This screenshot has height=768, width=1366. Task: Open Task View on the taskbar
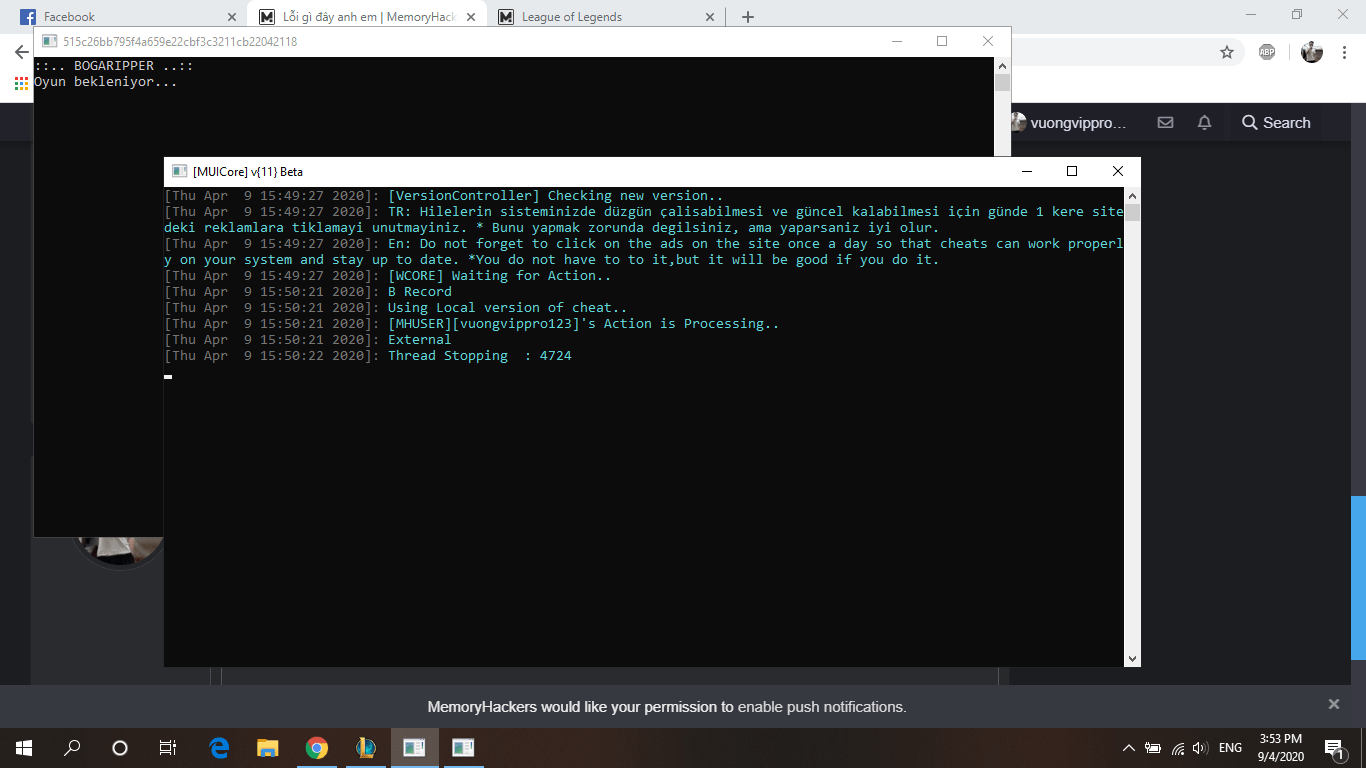[168, 747]
